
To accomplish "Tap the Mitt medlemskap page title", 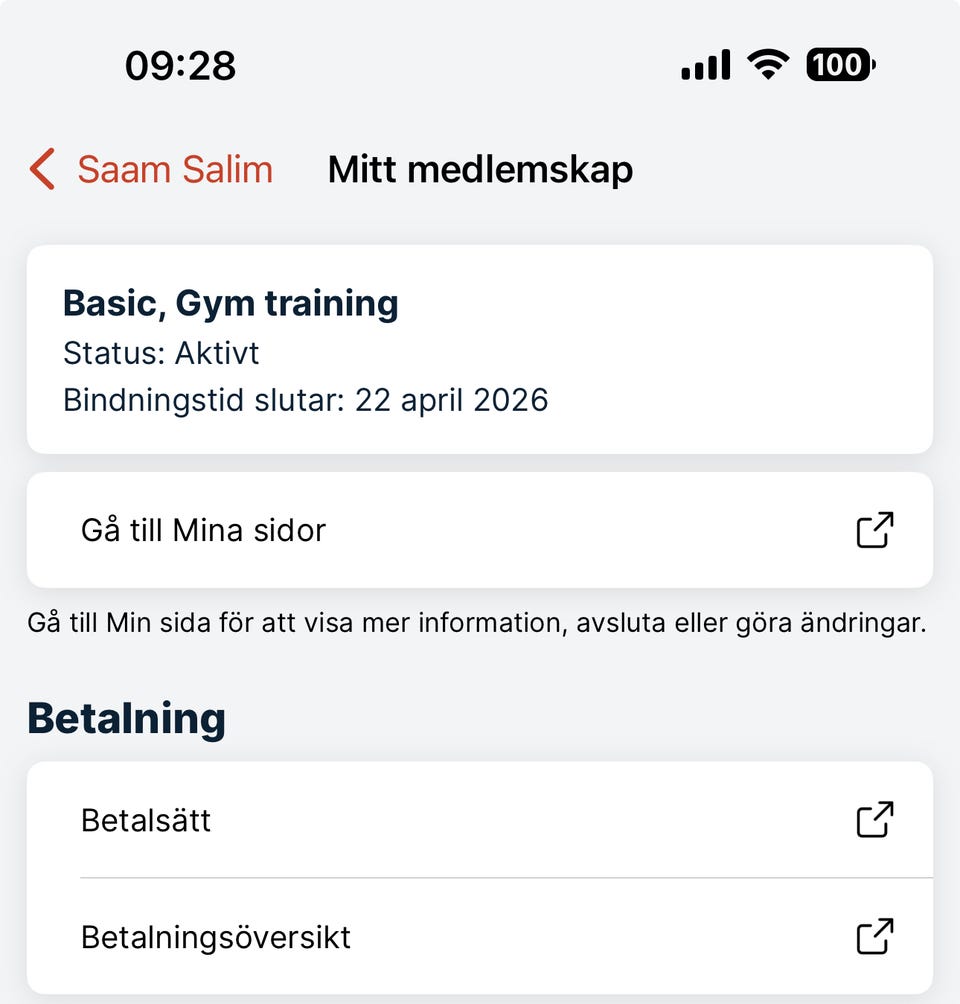I will (x=480, y=169).
